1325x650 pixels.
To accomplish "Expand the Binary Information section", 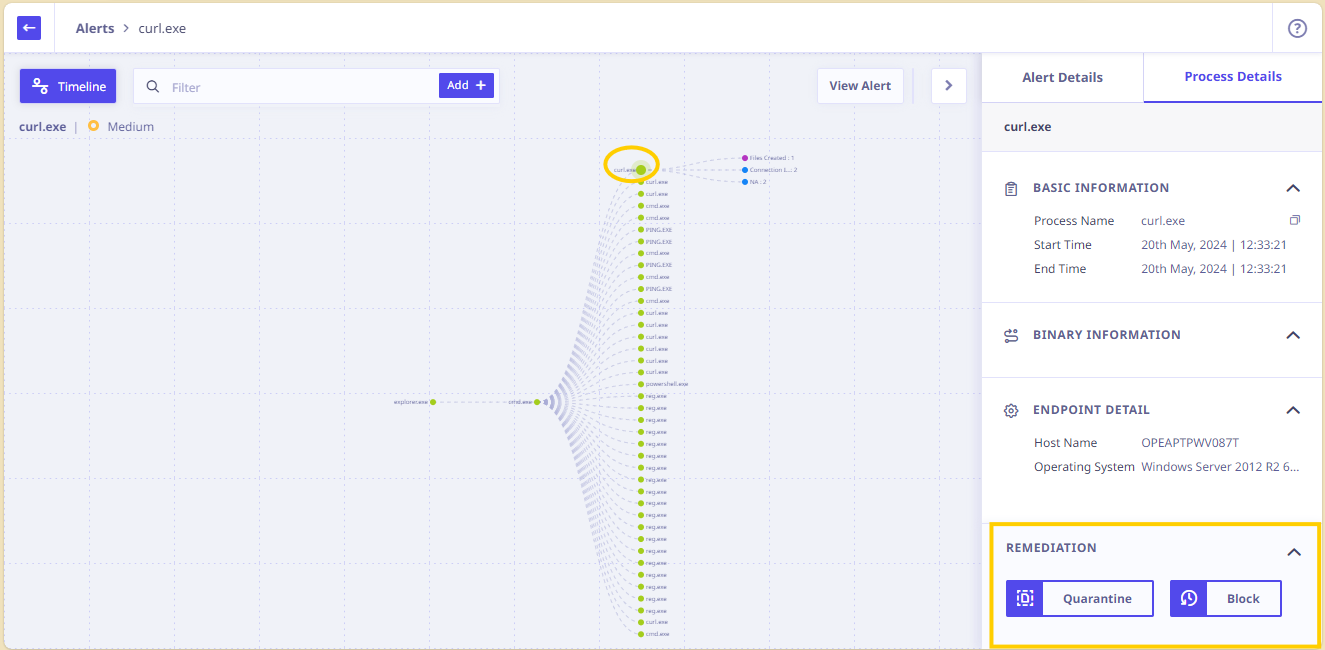I will (1293, 335).
